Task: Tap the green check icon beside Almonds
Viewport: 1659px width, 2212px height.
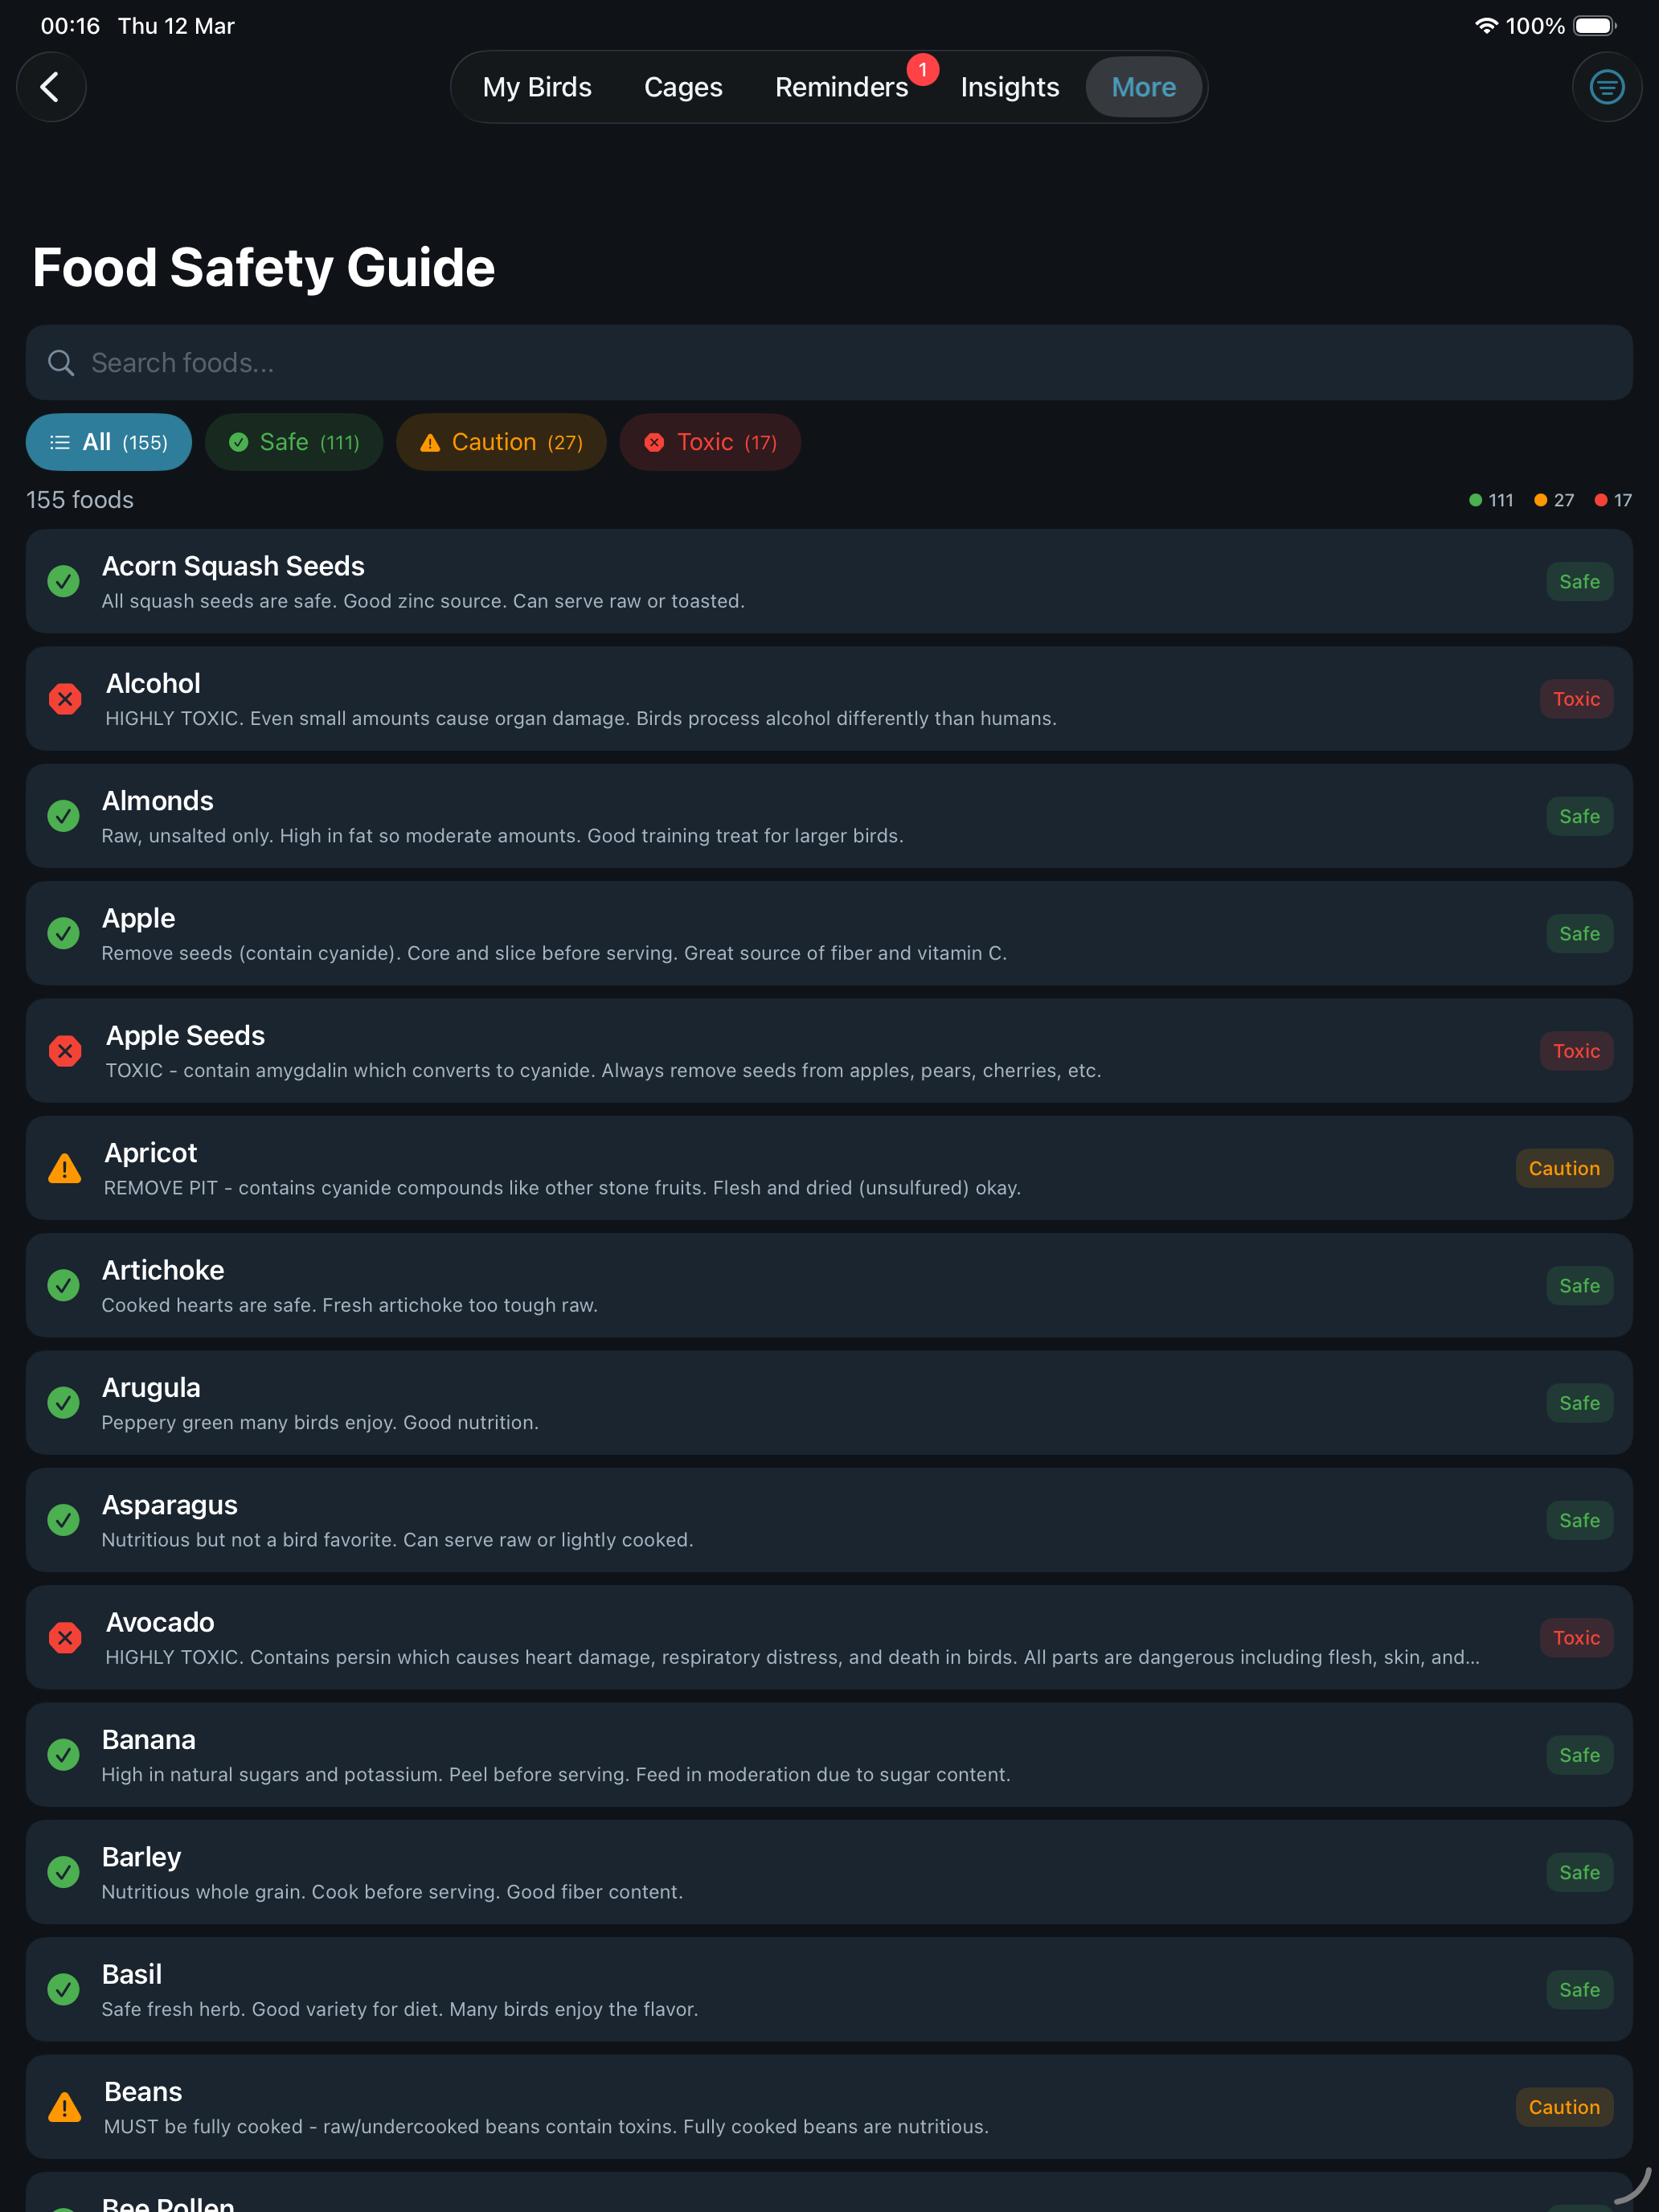Action: 64,816
